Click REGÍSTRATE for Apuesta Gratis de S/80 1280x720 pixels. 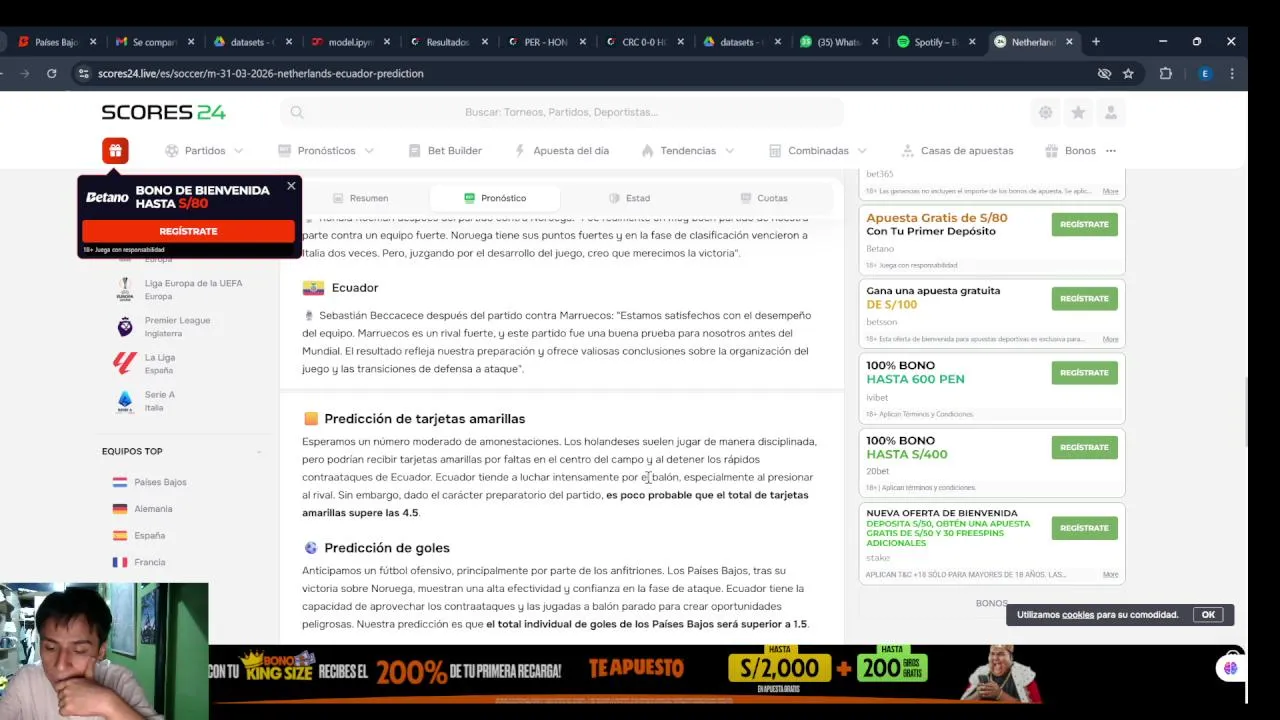tap(1084, 224)
